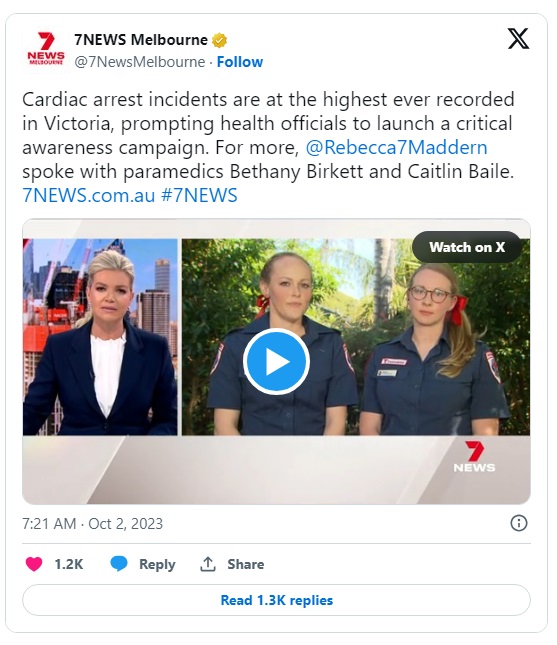Play the embedded news video
Screen dimensions: 557x645
coord(276,362)
